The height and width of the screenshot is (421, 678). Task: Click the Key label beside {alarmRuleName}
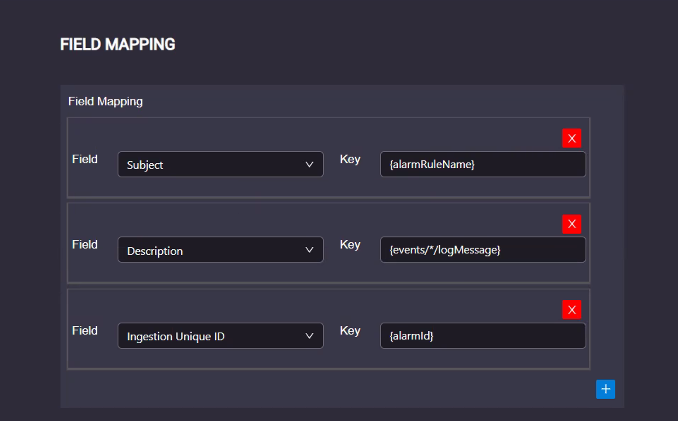[350, 159]
